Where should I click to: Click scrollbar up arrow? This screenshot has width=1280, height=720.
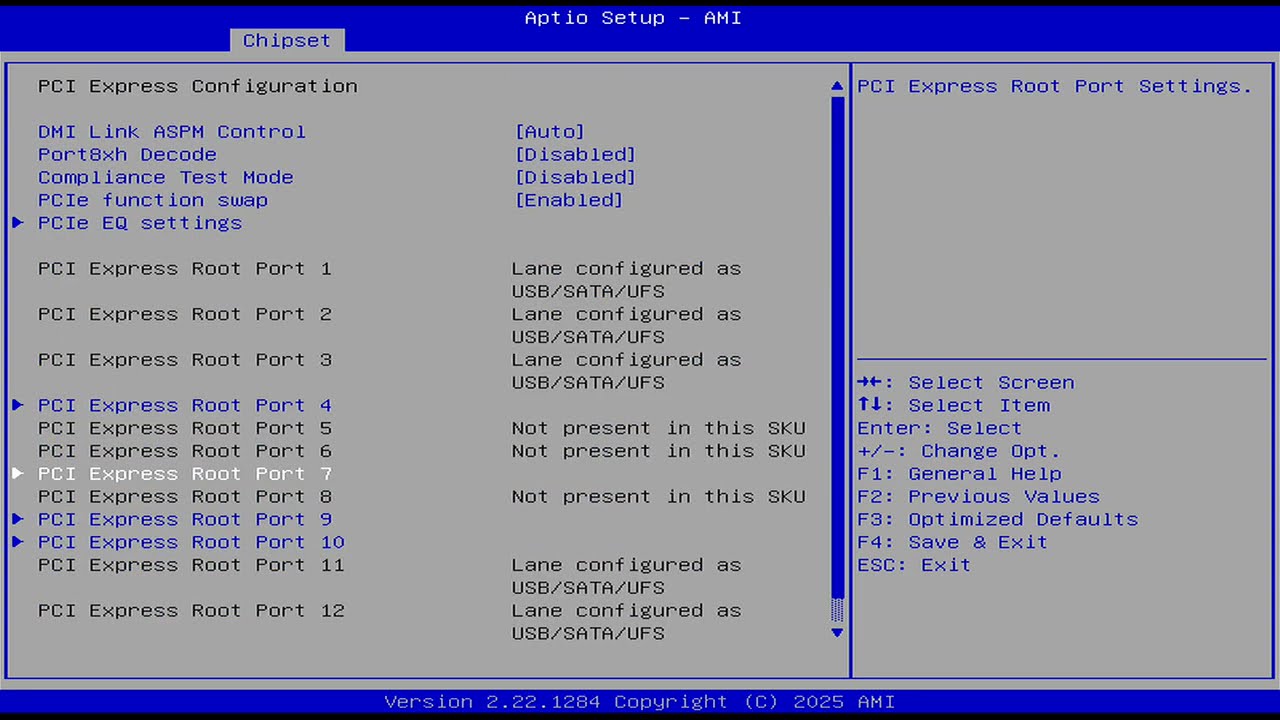tap(837, 87)
